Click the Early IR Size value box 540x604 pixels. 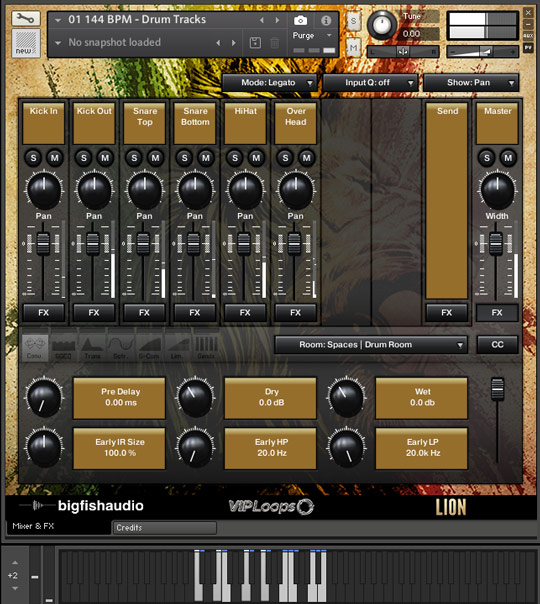point(119,448)
